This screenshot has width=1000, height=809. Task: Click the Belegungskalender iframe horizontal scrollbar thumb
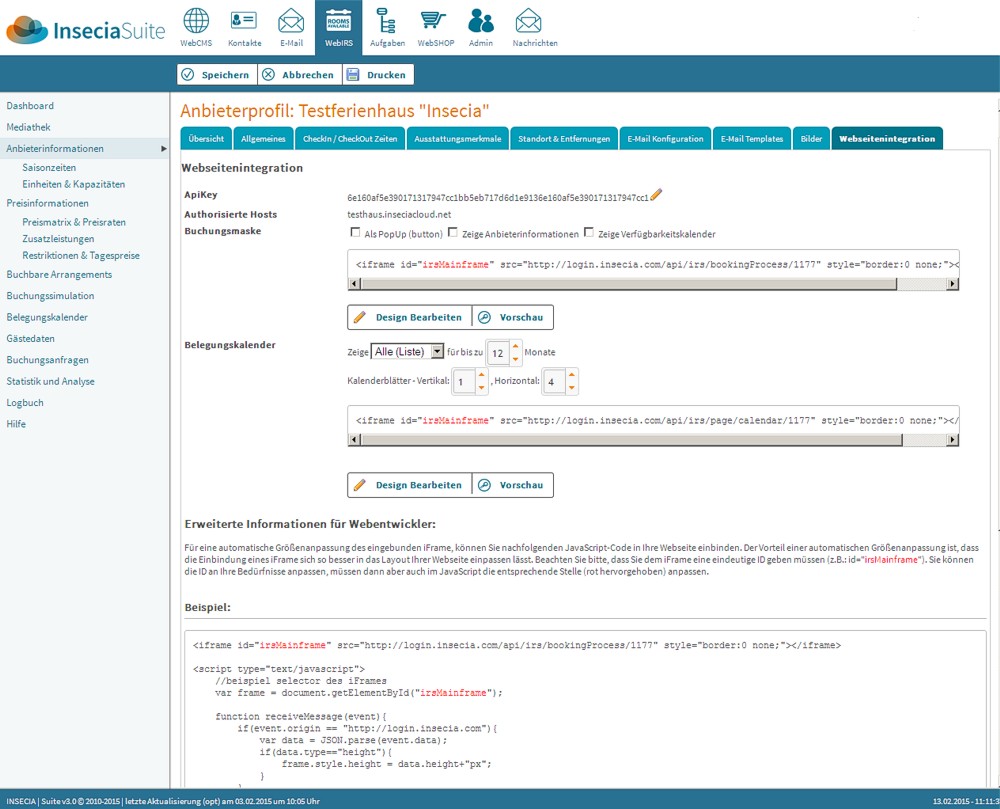631,439
